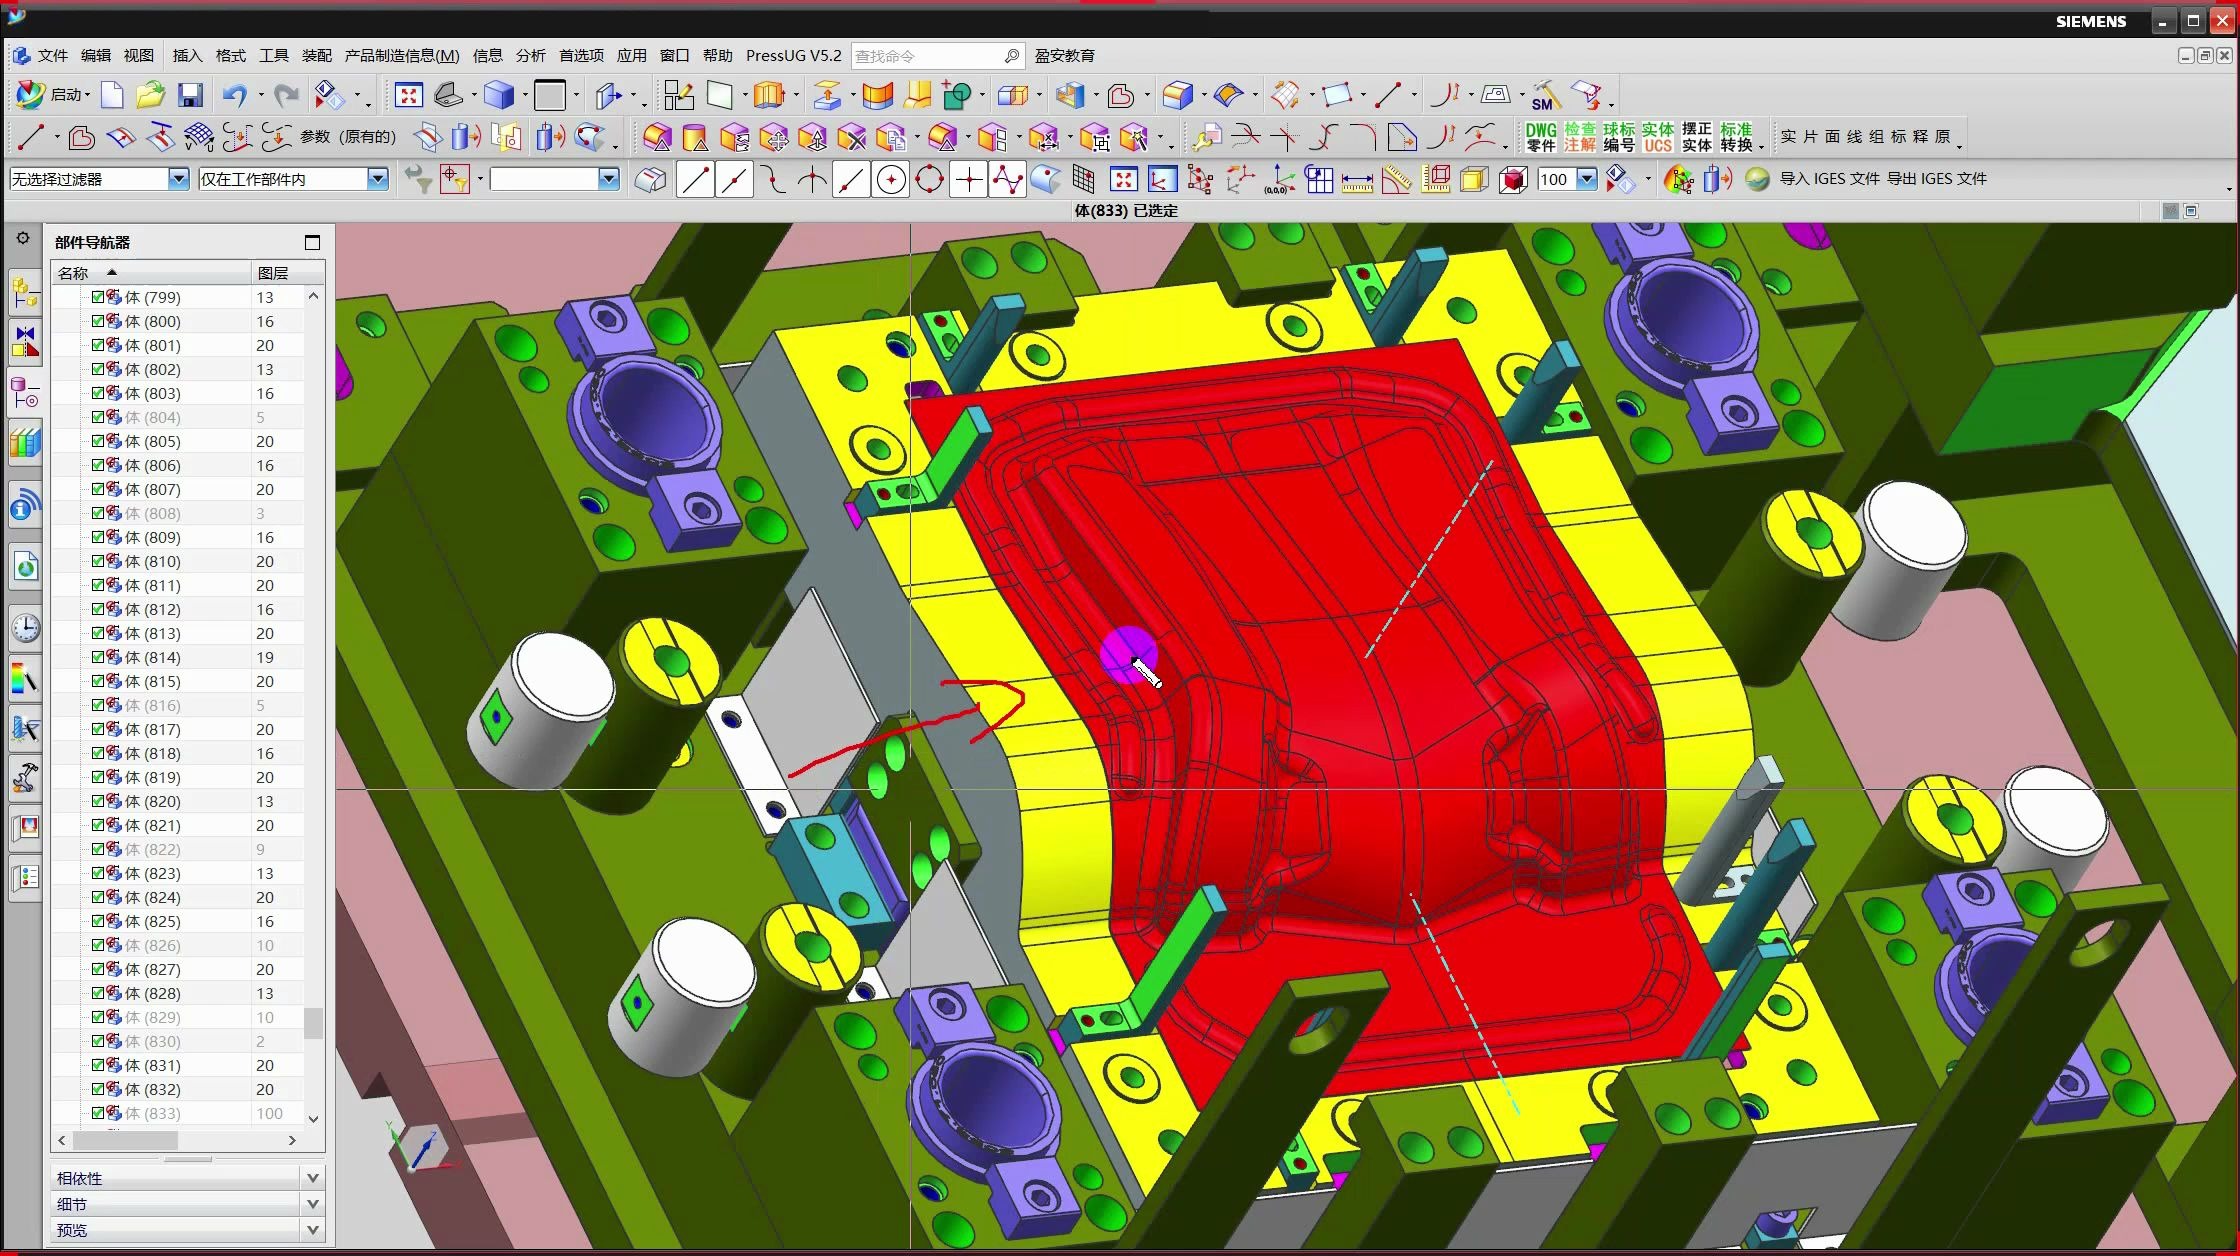Open the 仅在工作部件内 scope dropdown
This screenshot has height=1256, width=2240.
click(377, 179)
